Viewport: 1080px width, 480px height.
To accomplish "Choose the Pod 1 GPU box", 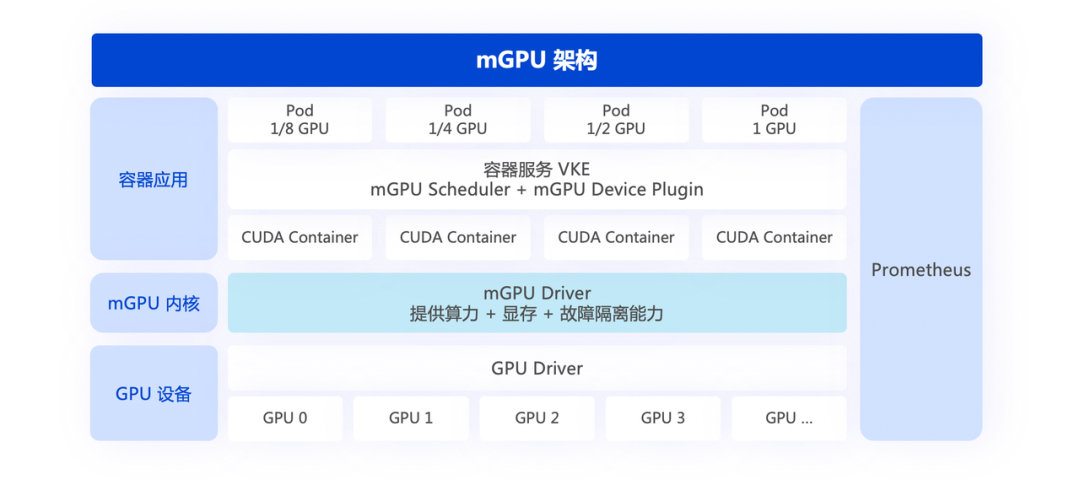I will pyautogui.click(x=774, y=120).
